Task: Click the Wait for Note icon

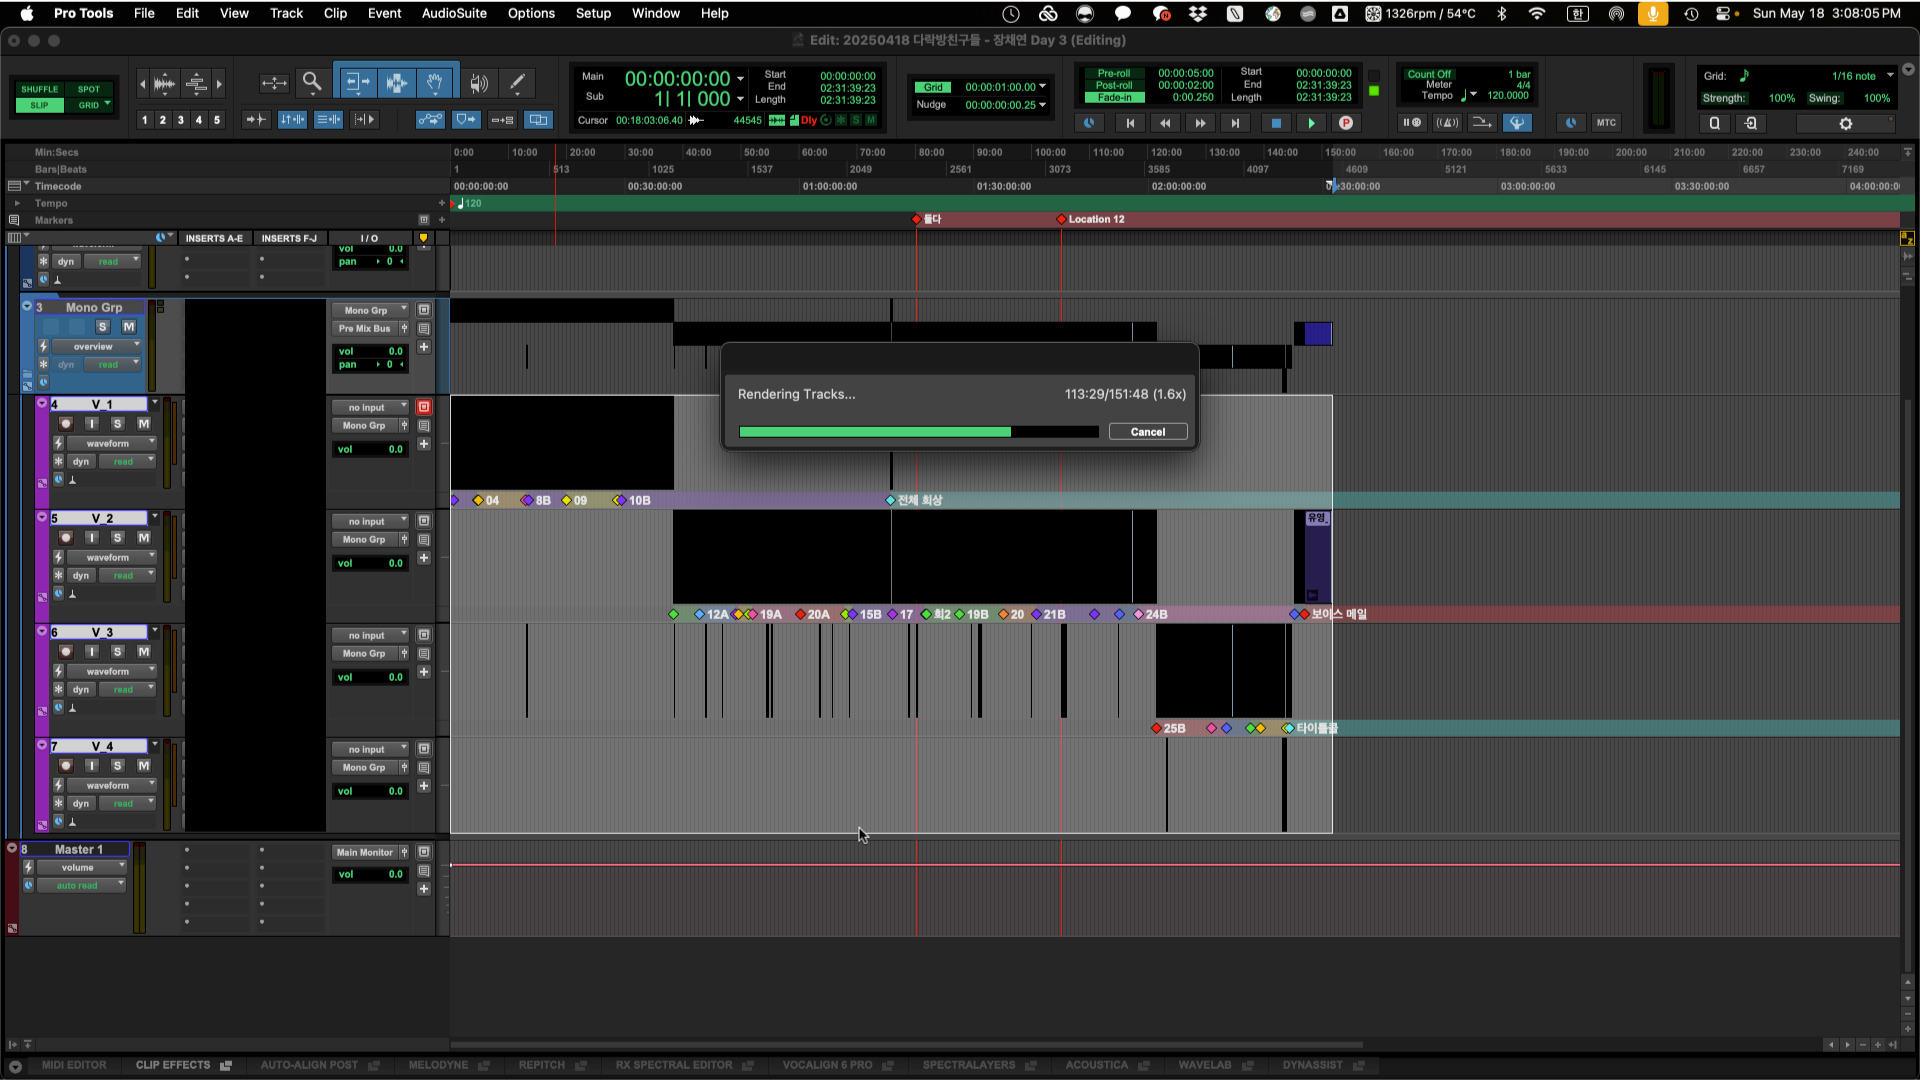Action: tap(1412, 123)
